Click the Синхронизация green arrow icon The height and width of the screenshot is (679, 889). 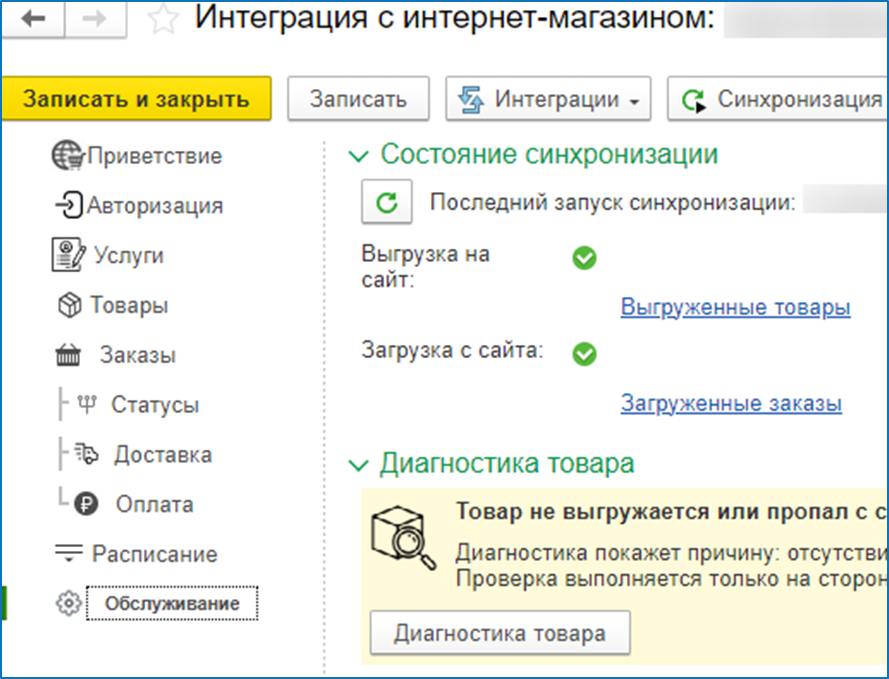pyautogui.click(x=693, y=100)
